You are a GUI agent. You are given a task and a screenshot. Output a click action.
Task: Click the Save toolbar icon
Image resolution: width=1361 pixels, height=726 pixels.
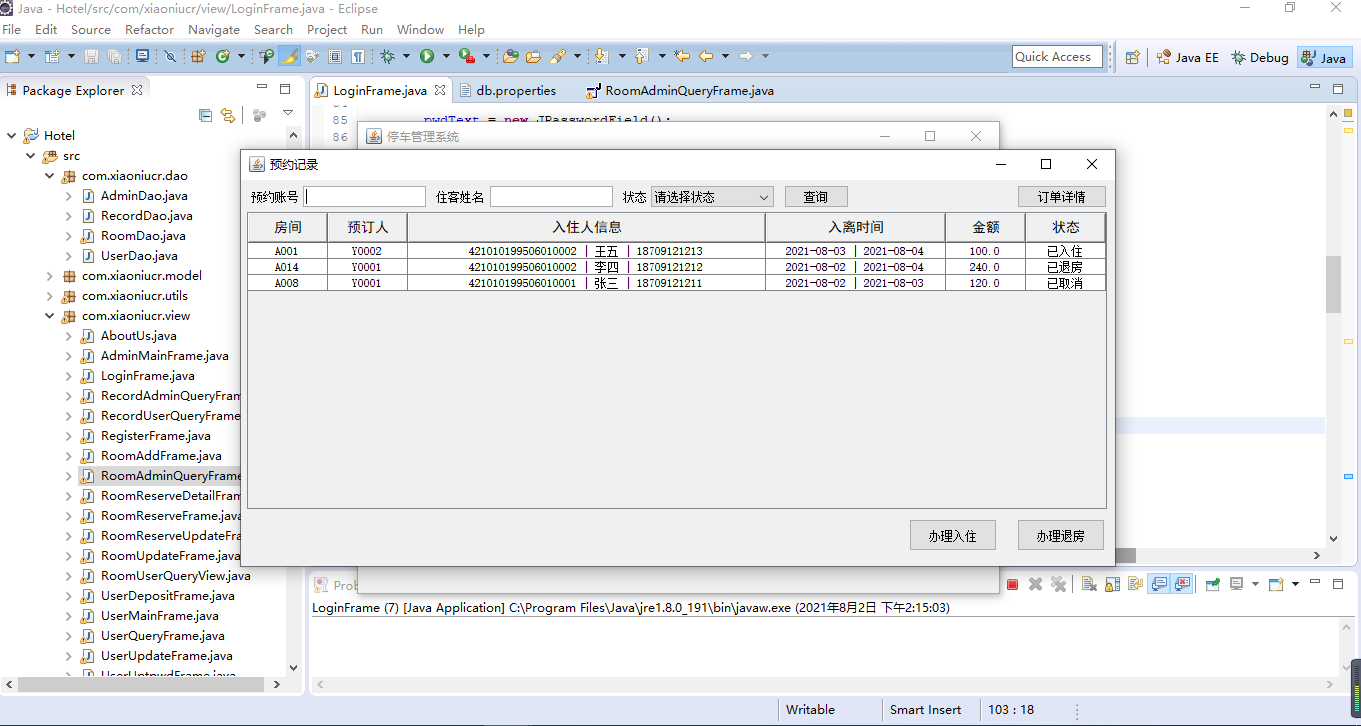91,57
